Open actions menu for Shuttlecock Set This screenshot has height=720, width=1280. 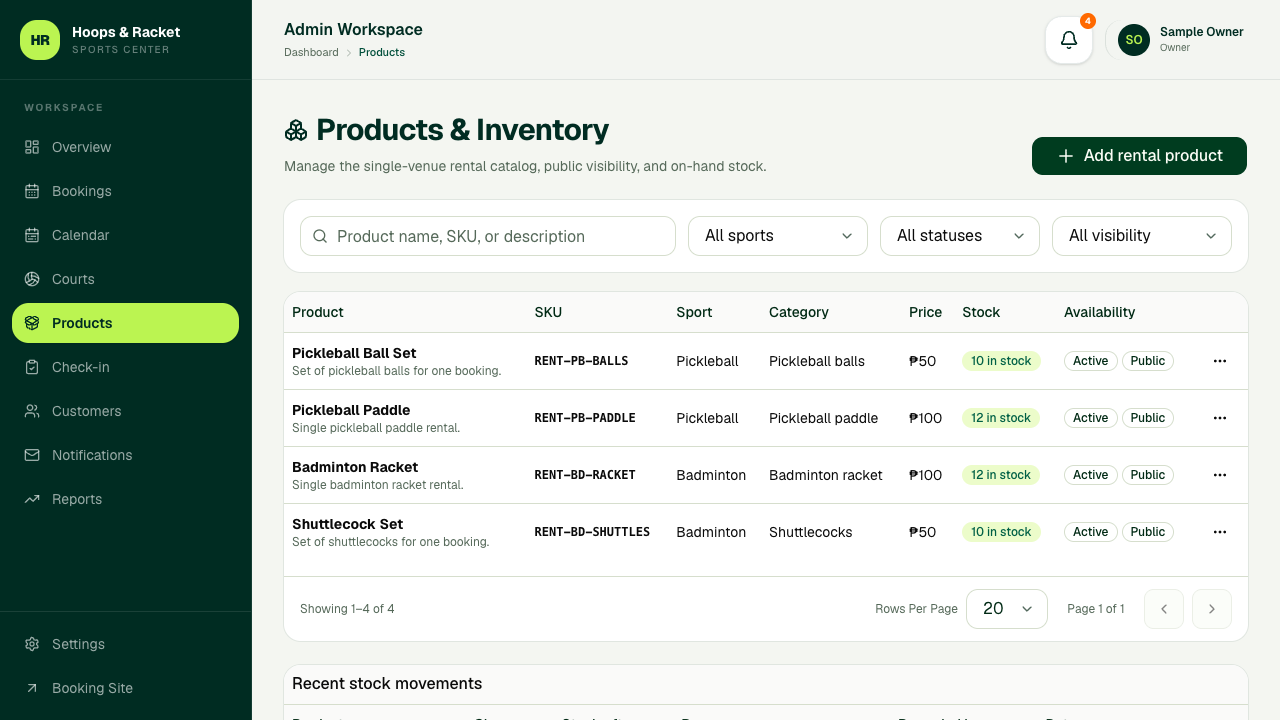(x=1220, y=532)
